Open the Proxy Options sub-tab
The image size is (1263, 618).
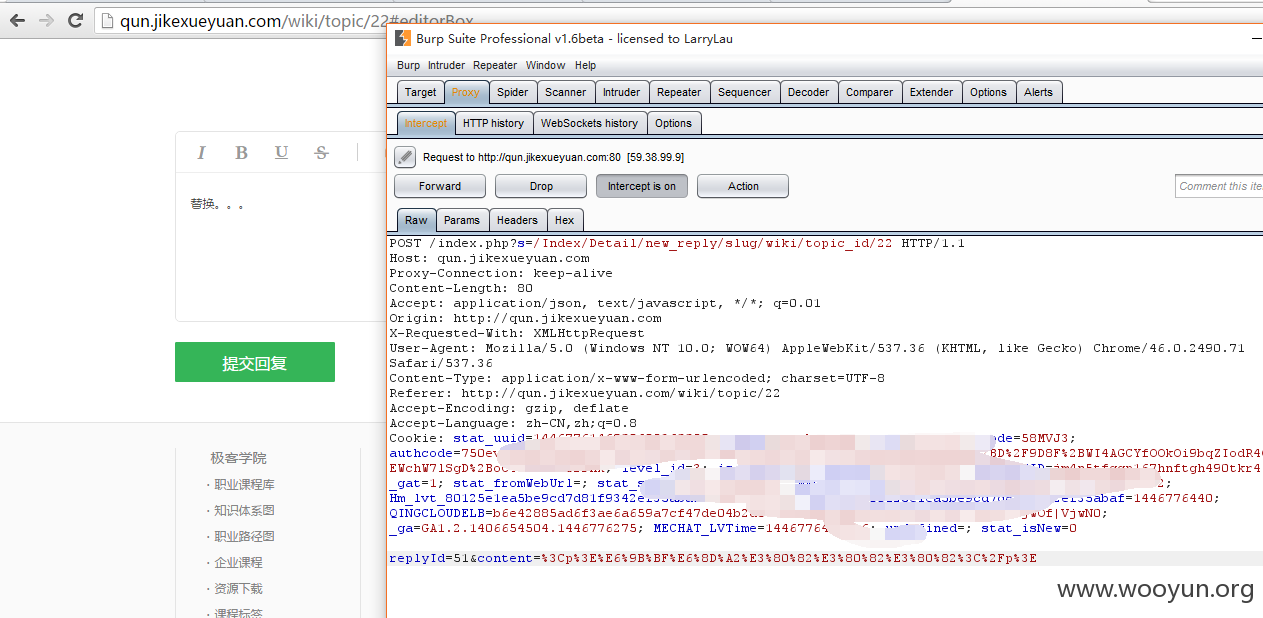click(x=673, y=123)
